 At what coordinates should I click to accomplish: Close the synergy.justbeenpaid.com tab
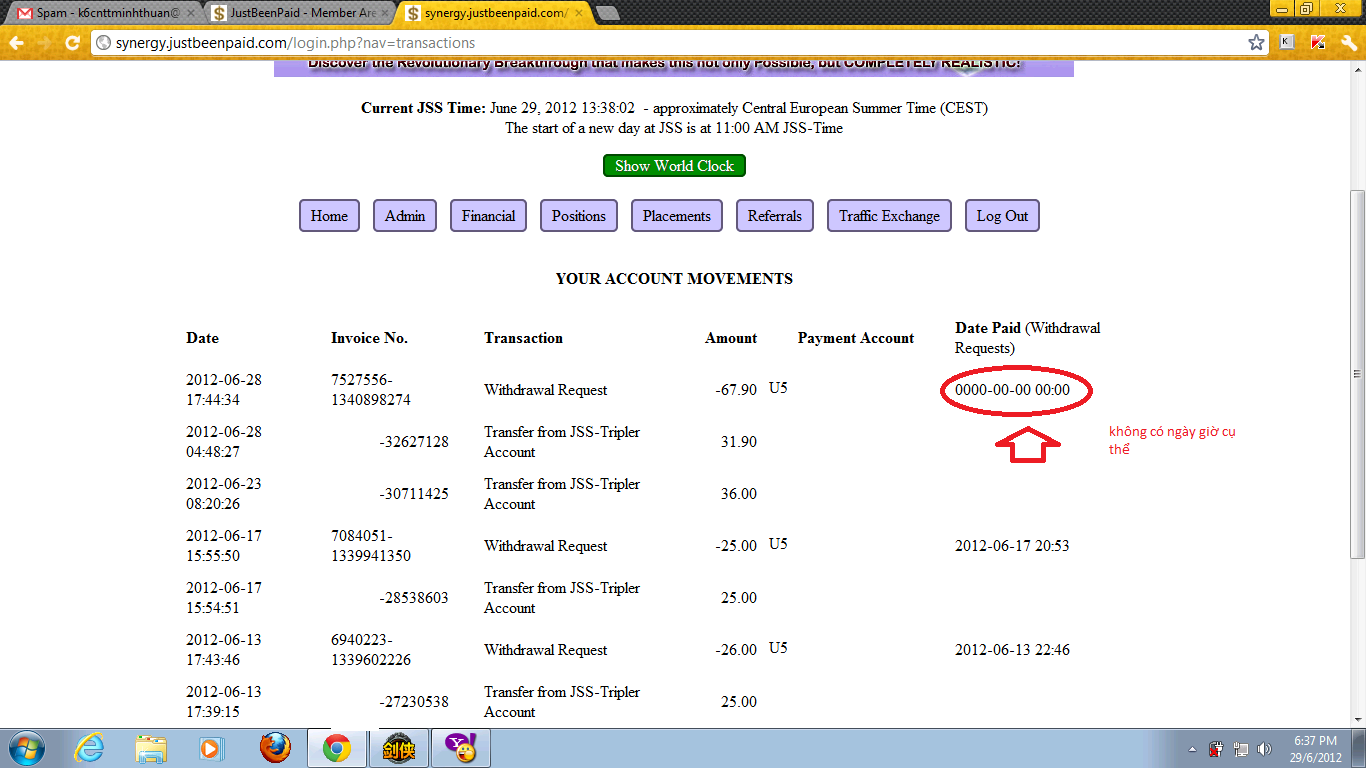pos(579,13)
